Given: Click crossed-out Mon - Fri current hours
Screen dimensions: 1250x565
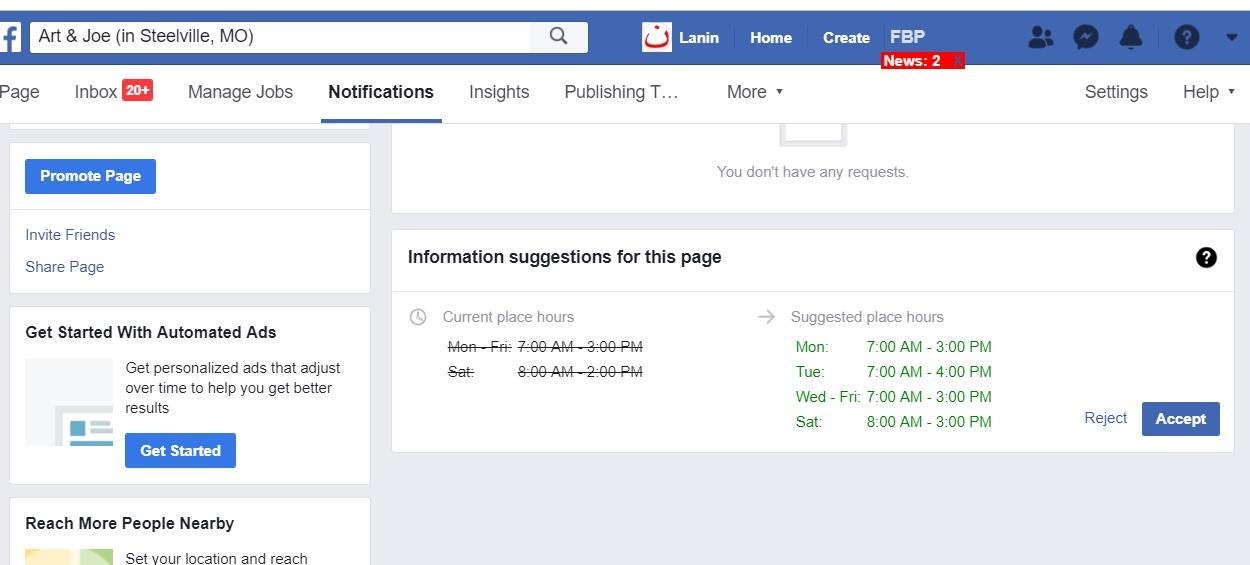Looking at the screenshot, I should pos(545,347).
